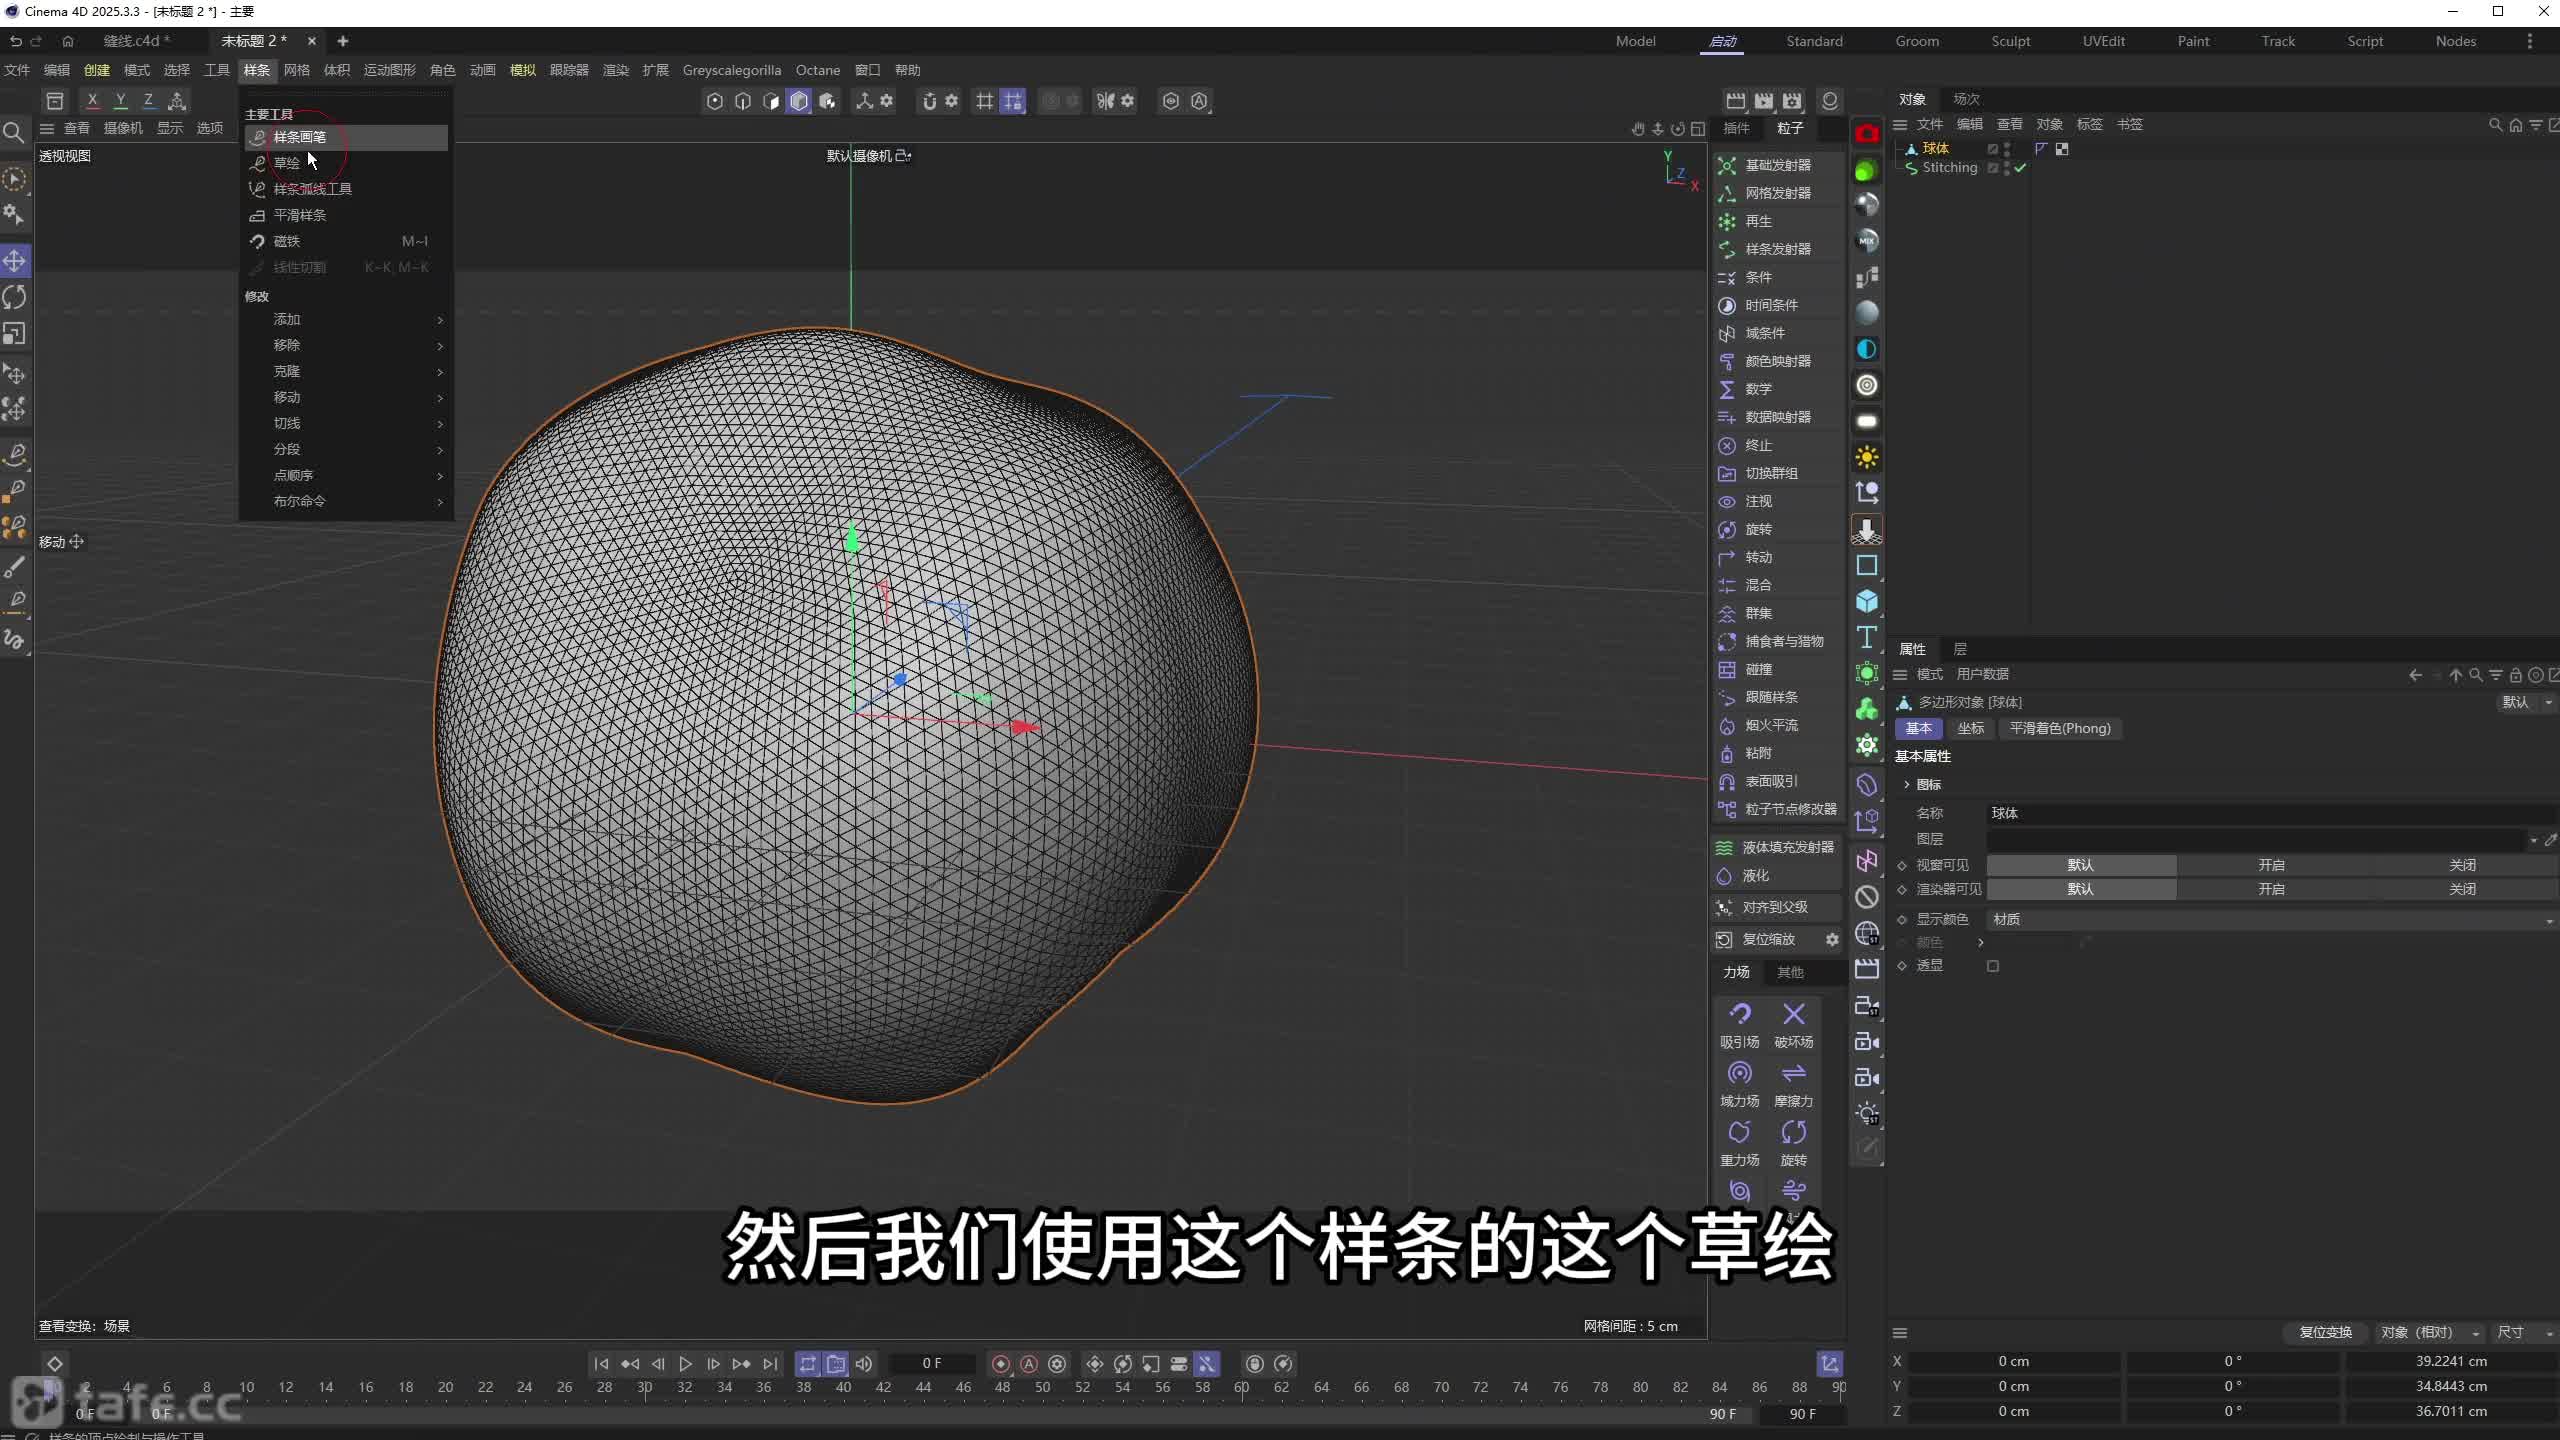Select the 草绘 sketch tool
Viewport: 2560px width, 1440px height.
click(287, 163)
